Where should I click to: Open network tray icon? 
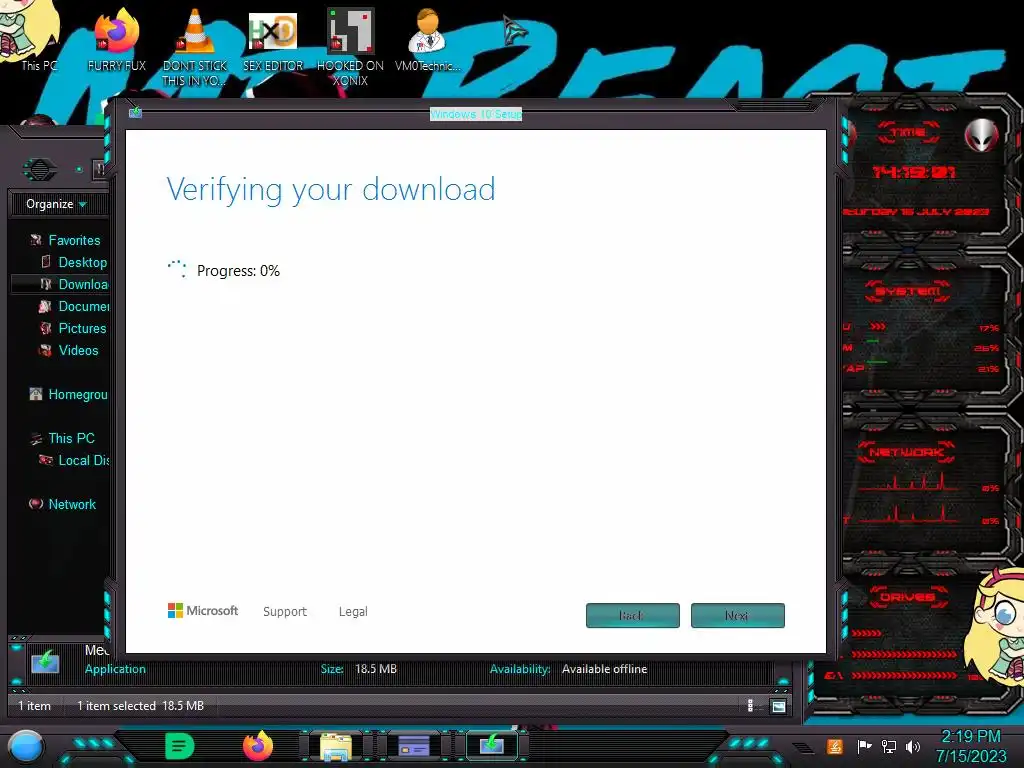tap(888, 746)
